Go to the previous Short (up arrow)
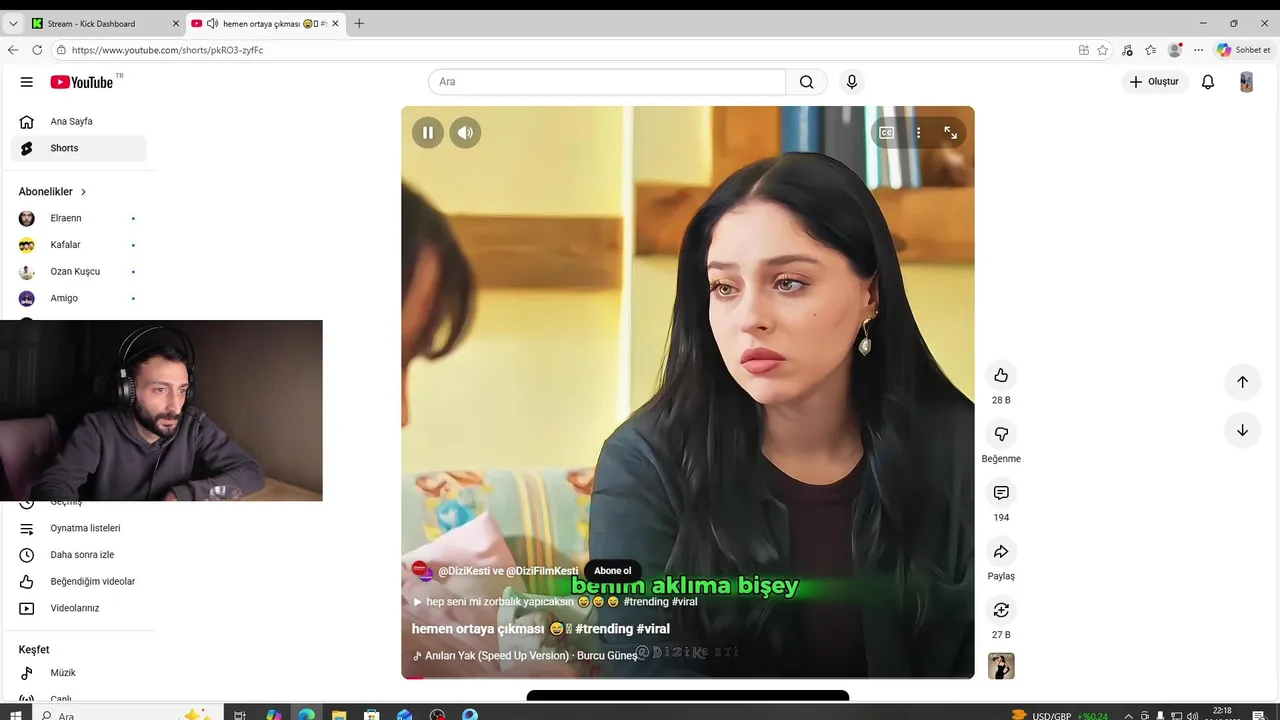1280x720 pixels. click(x=1242, y=381)
